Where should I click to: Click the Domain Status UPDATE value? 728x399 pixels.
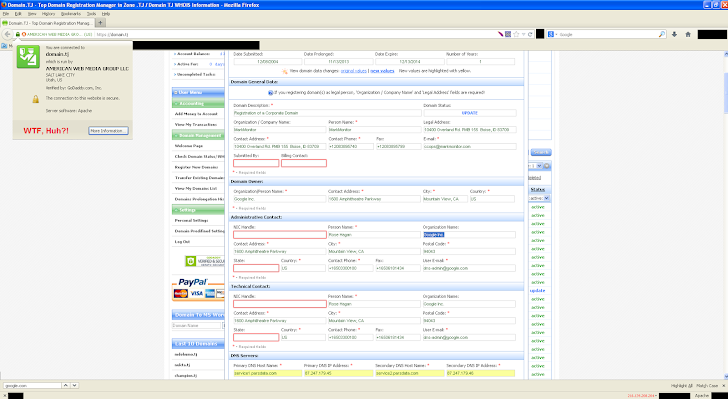click(470, 113)
